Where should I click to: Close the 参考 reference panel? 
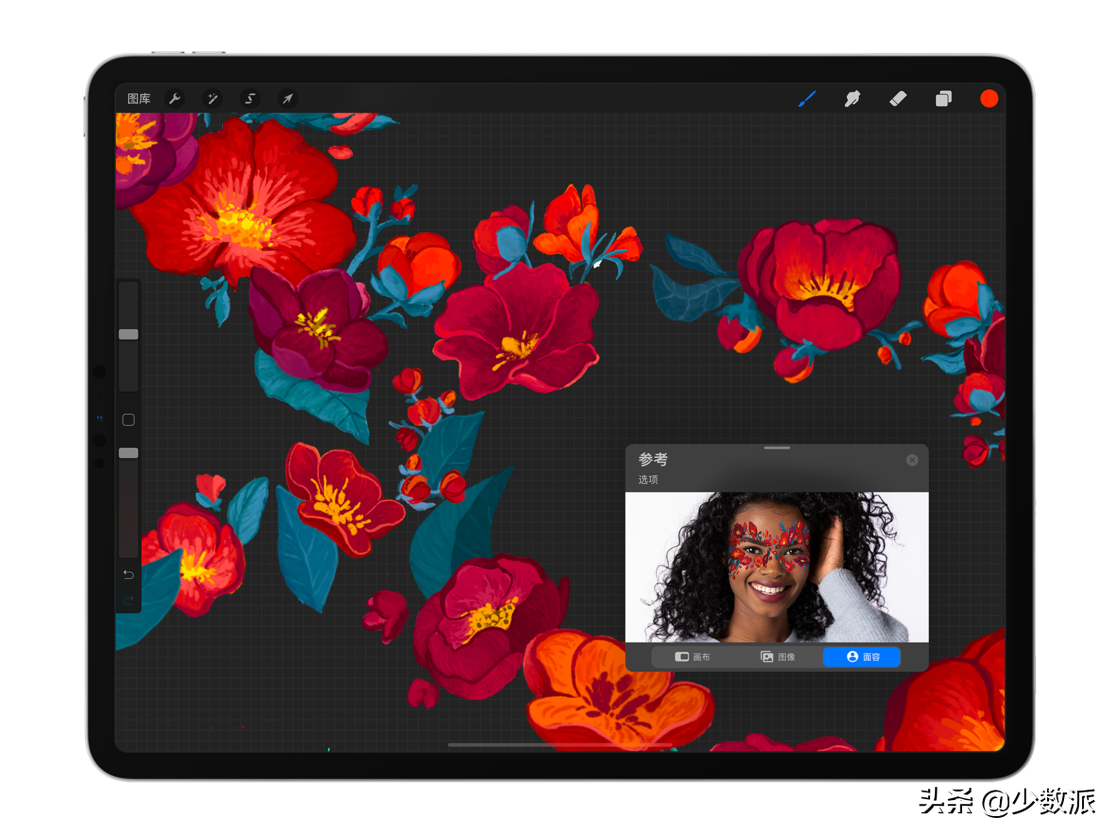(x=912, y=460)
